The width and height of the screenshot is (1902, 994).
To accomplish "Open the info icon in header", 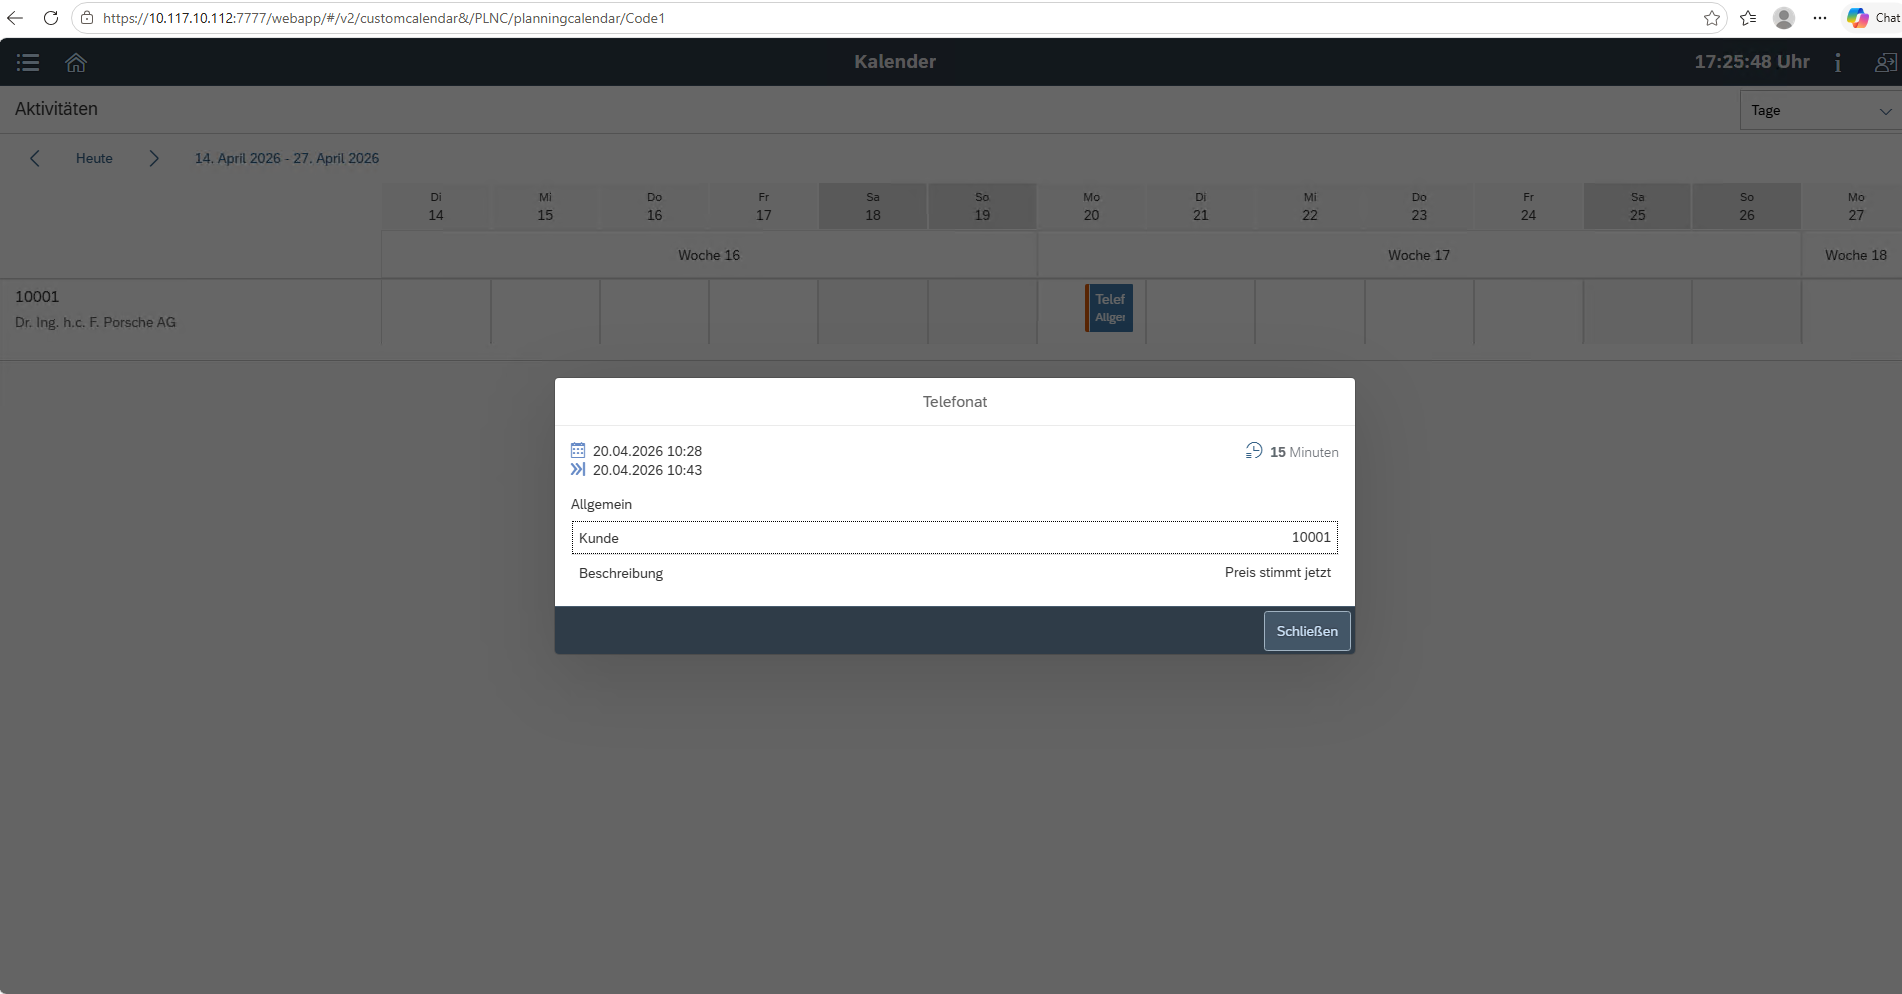I will pyautogui.click(x=1838, y=62).
